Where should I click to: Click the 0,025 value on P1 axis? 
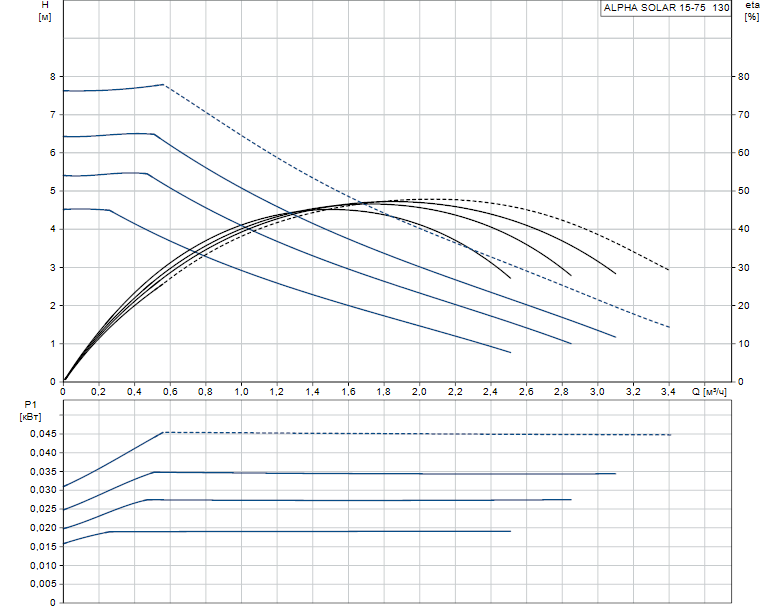pos(43,509)
